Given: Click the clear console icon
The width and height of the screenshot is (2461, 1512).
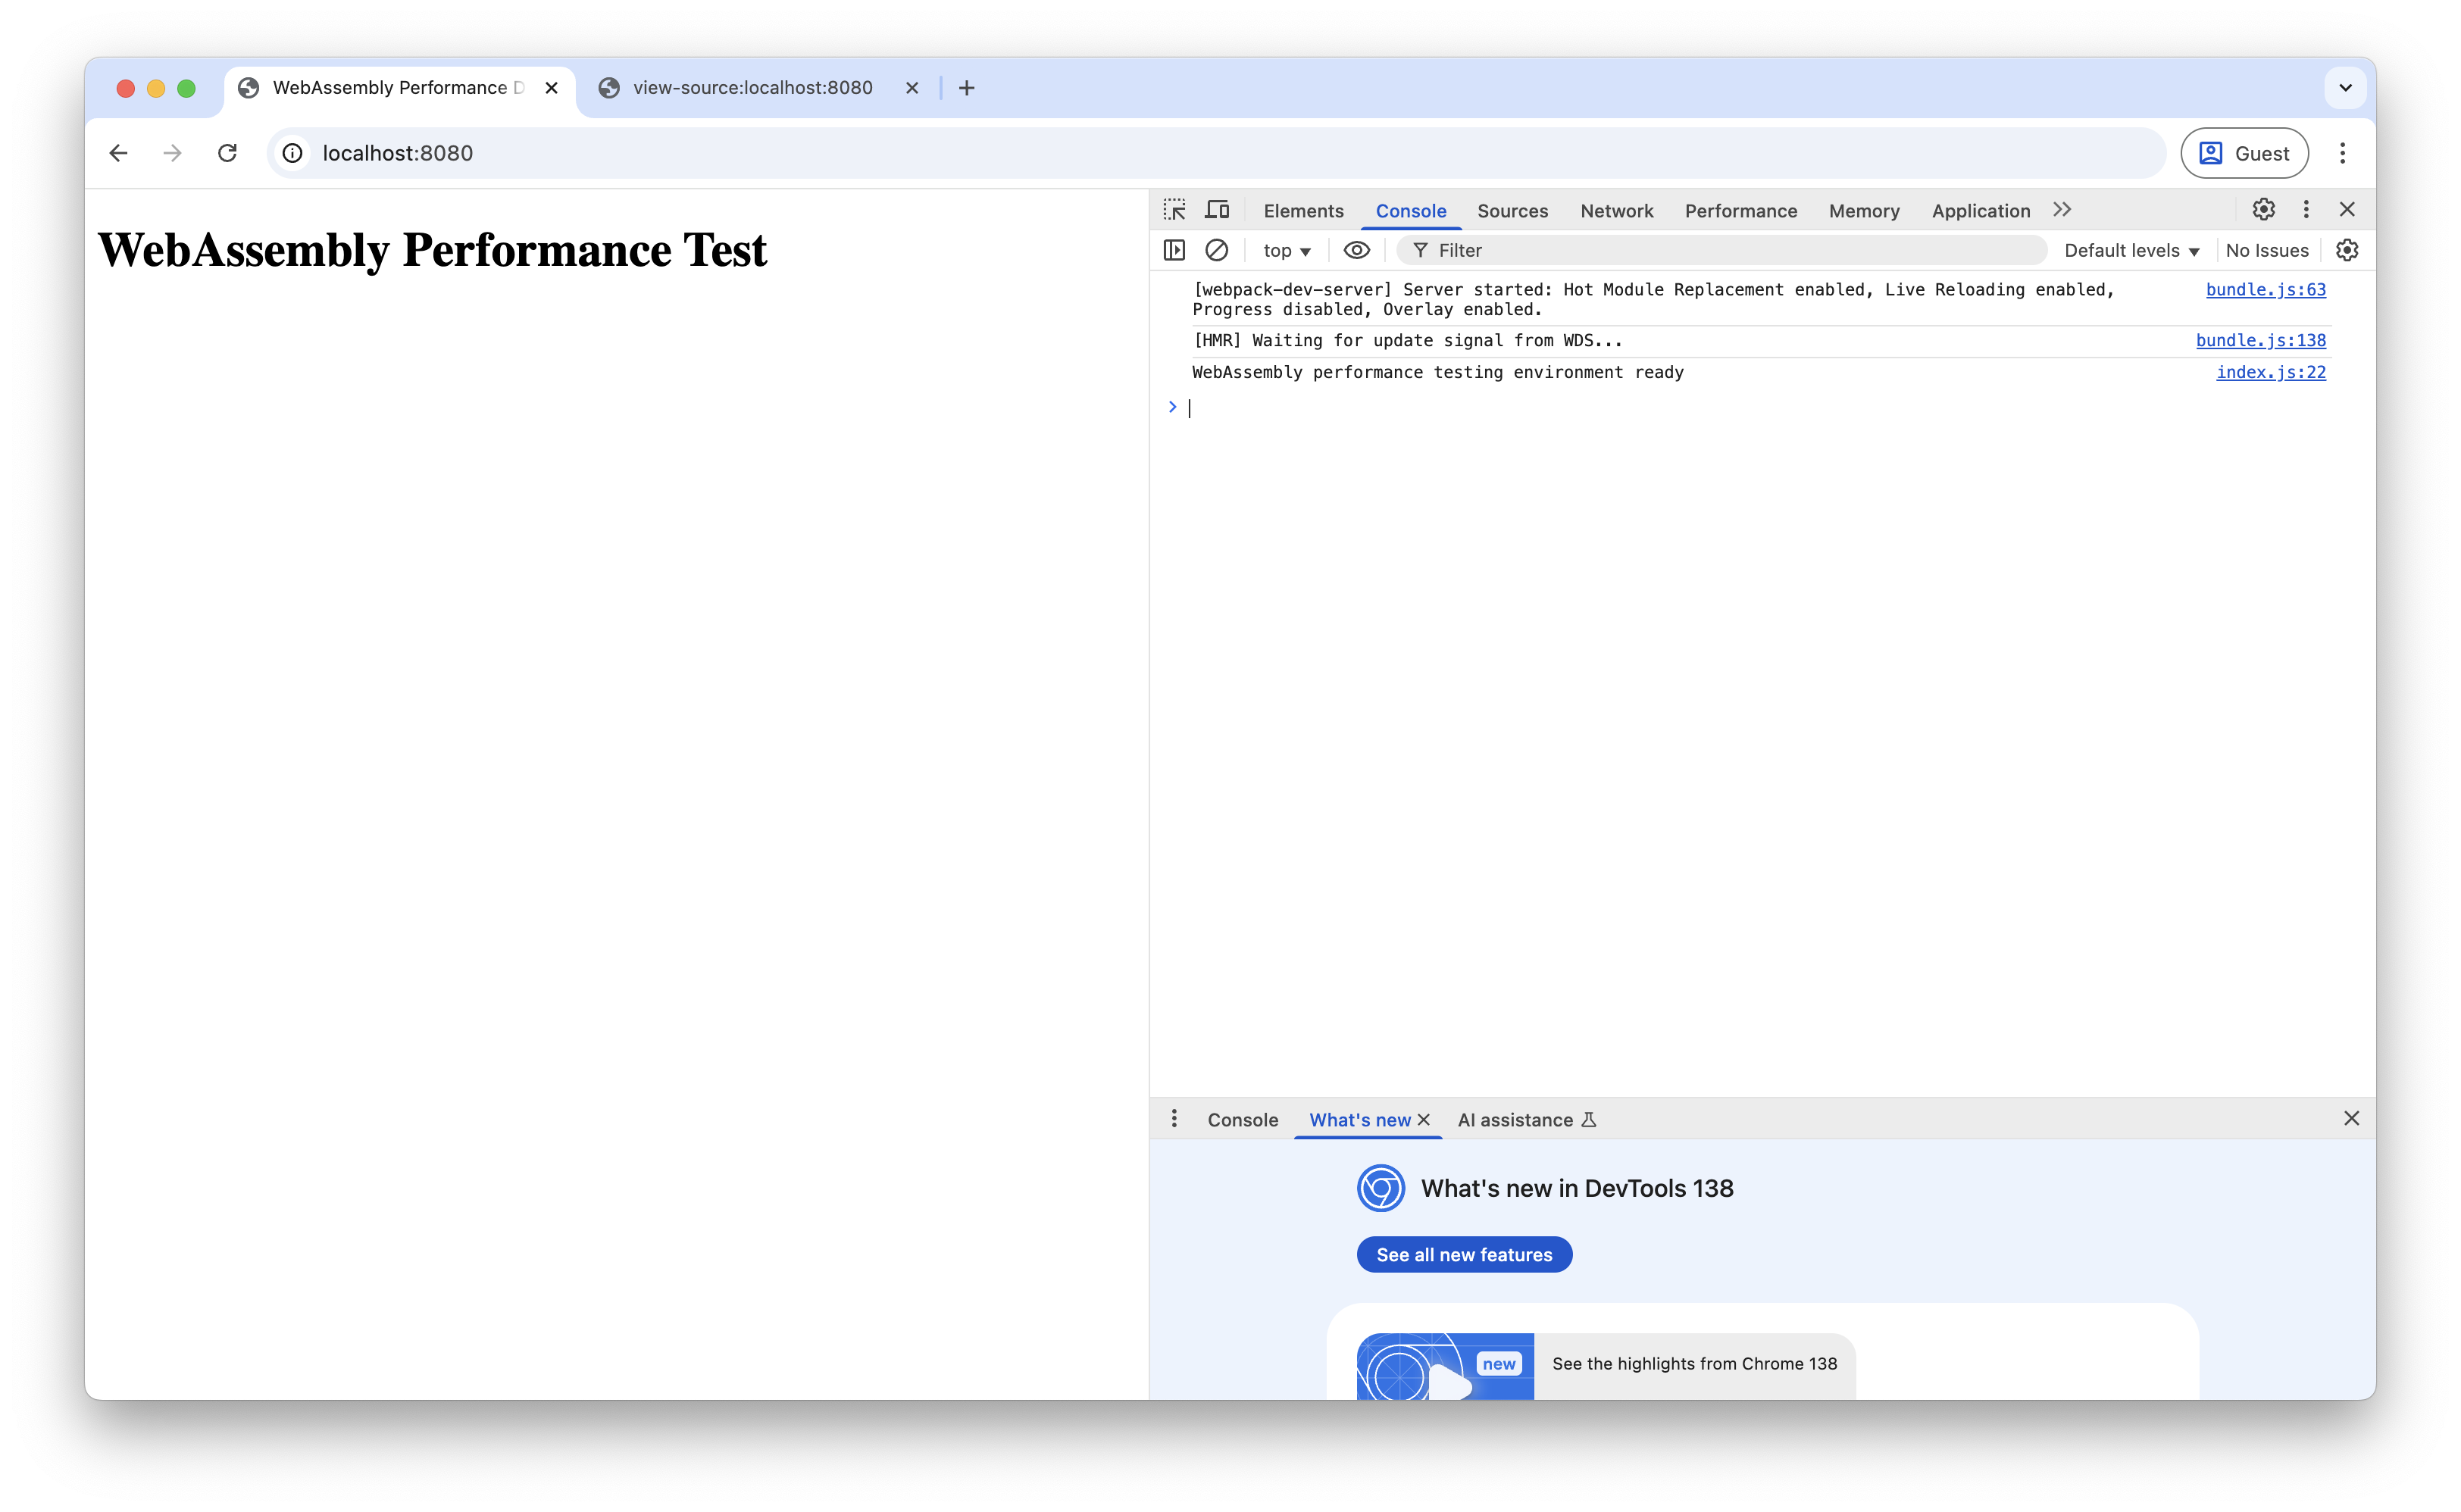Looking at the screenshot, I should [1216, 250].
